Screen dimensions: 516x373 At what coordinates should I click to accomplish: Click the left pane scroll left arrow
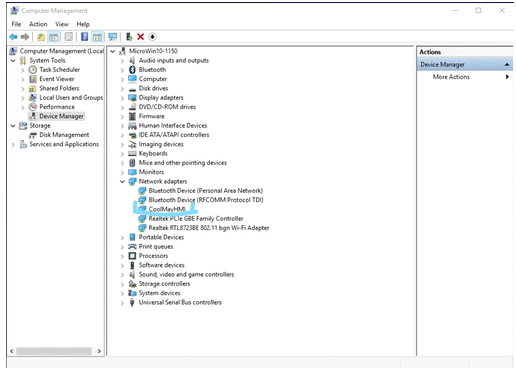pyautogui.click(x=12, y=351)
